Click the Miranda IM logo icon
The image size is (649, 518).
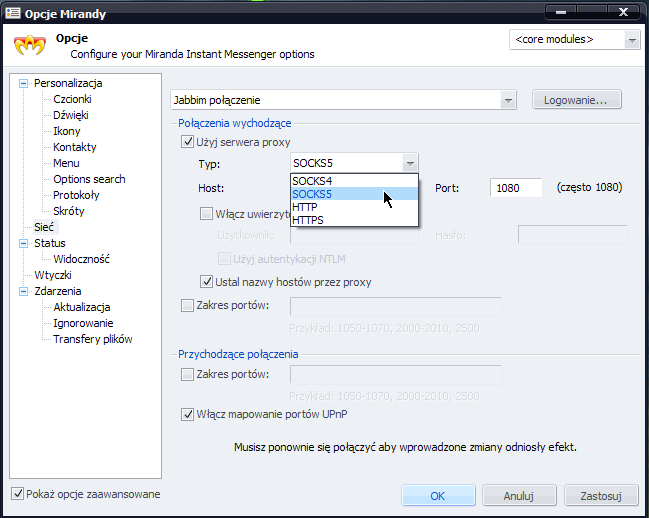[30, 45]
